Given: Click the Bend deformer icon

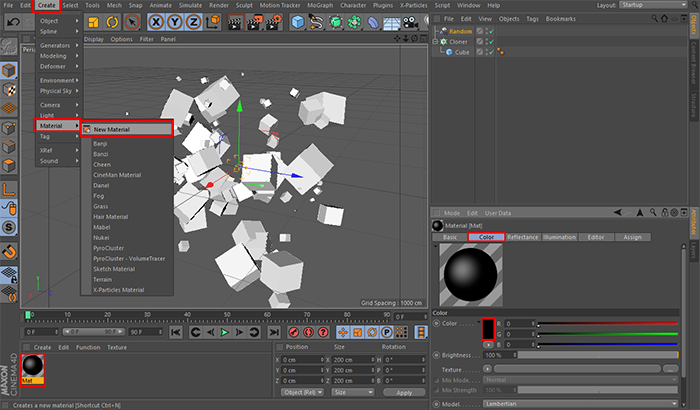Looking at the screenshot, I should click(373, 22).
